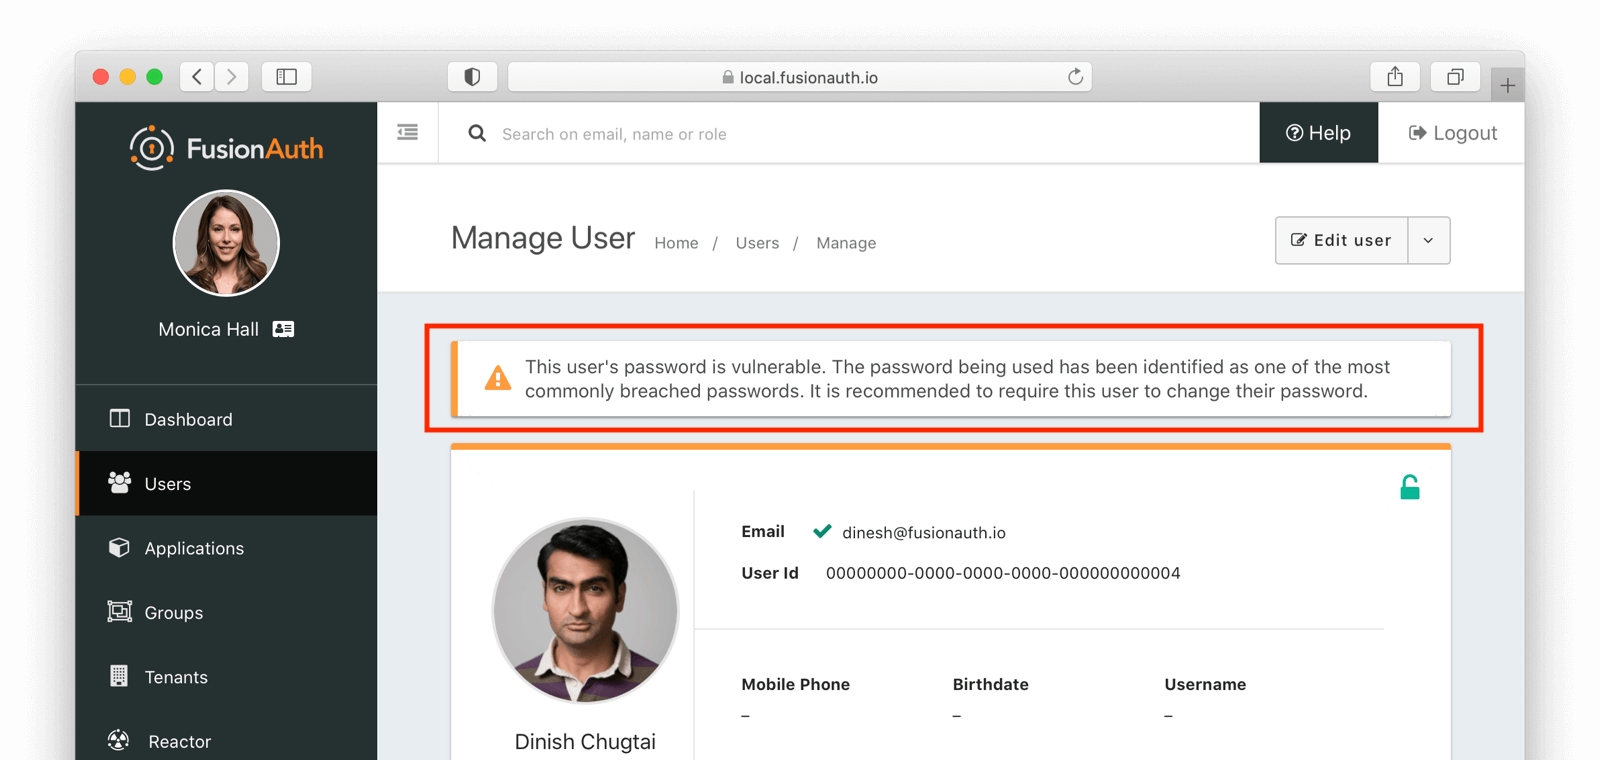The height and width of the screenshot is (760, 1600).
Task: Click the local.fusionauth.io address bar
Action: click(800, 77)
